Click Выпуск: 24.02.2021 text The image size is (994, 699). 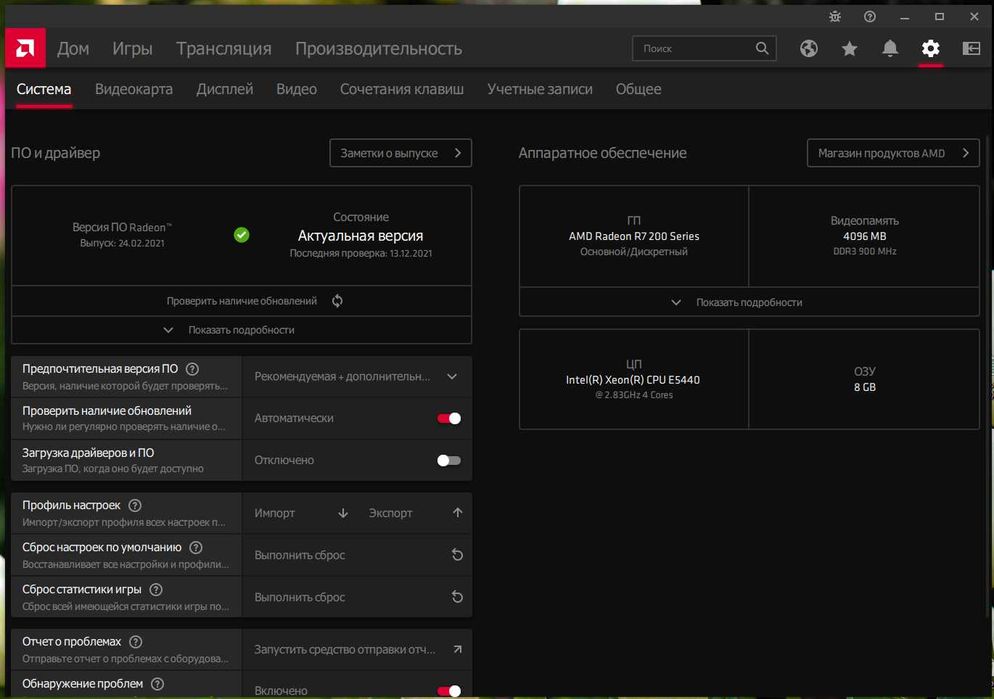(122, 243)
